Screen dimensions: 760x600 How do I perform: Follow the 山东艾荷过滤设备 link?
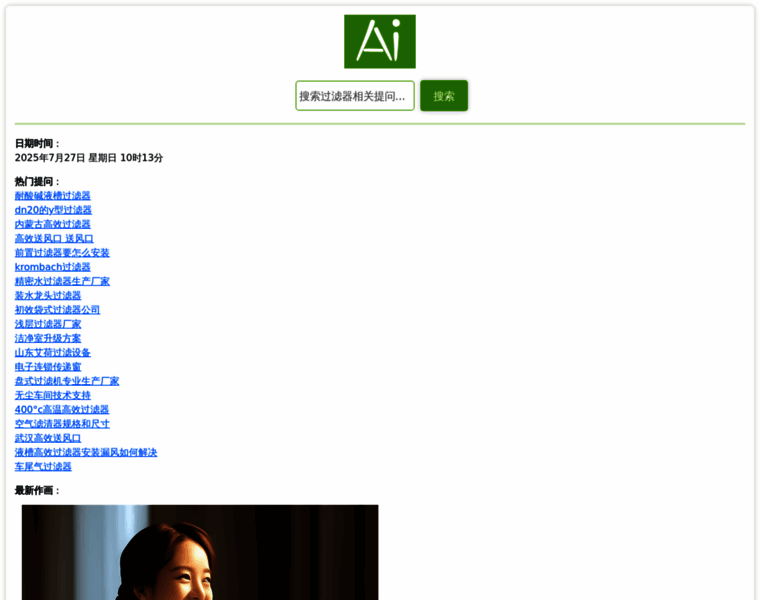52,352
